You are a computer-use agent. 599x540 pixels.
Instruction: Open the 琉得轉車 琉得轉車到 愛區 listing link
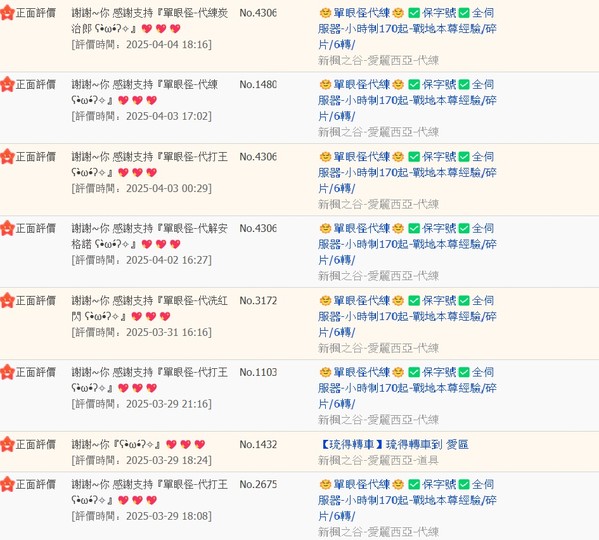(x=393, y=445)
